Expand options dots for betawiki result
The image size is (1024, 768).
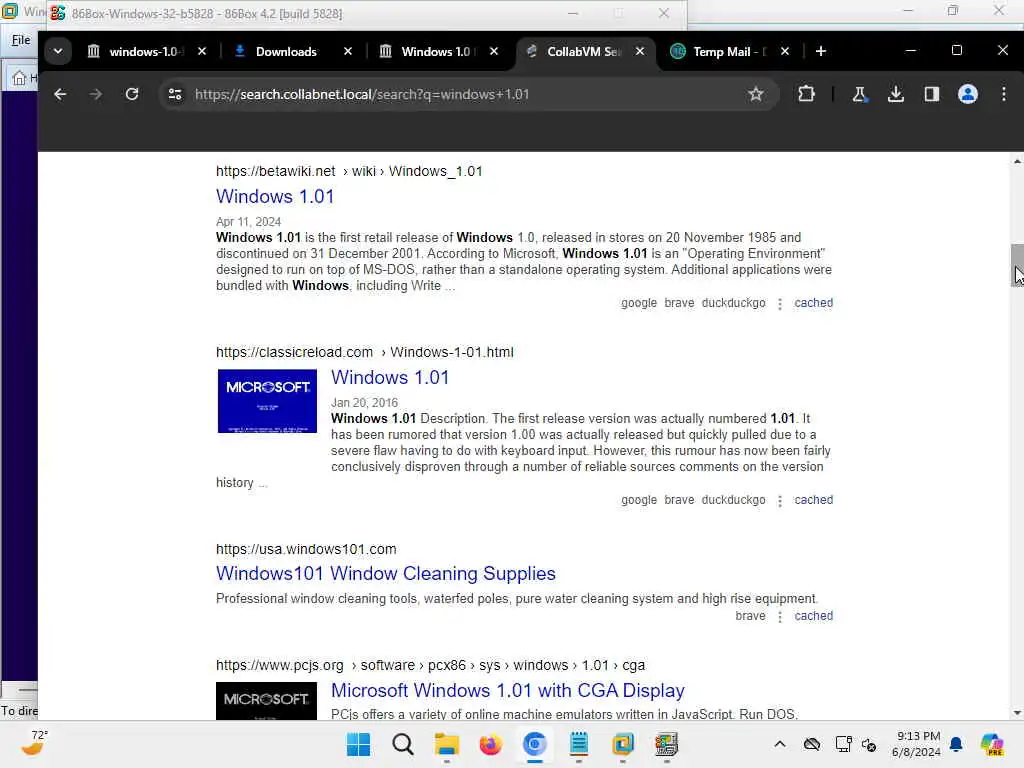780,304
